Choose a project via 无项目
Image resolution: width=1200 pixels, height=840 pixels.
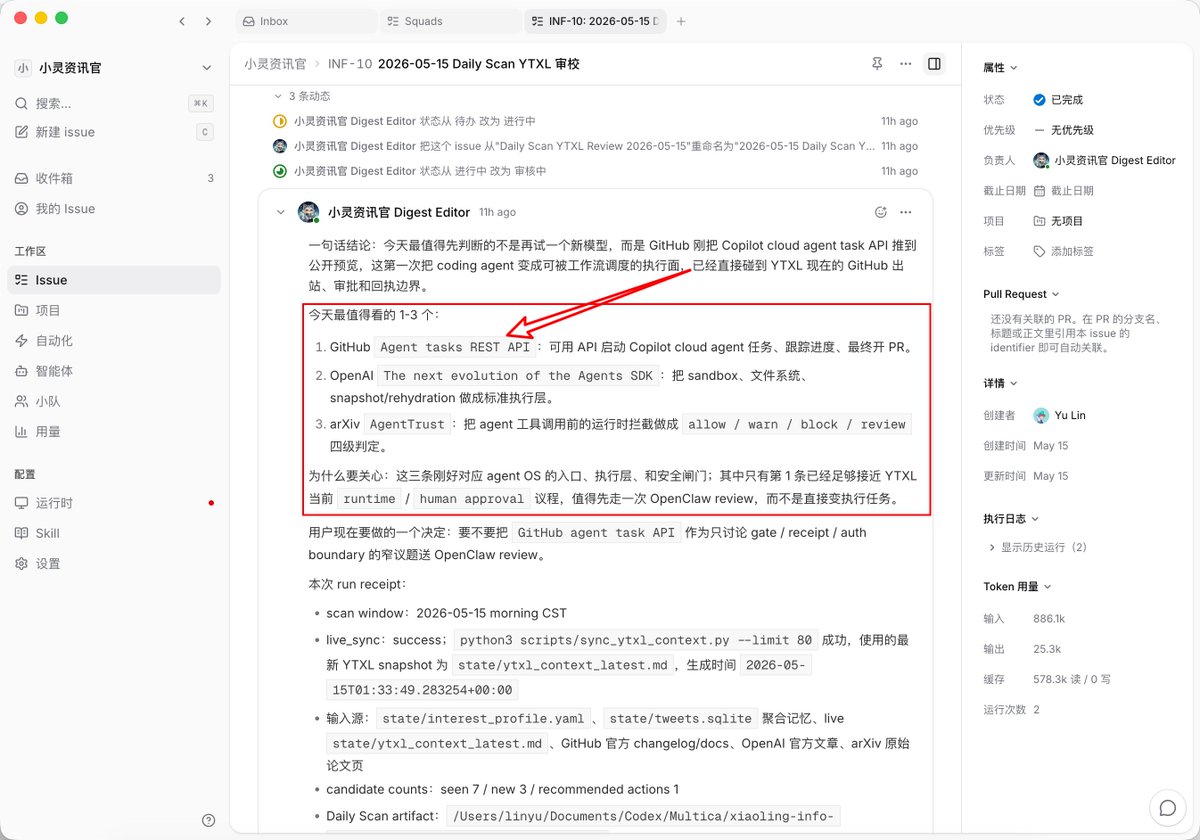(x=1058, y=221)
